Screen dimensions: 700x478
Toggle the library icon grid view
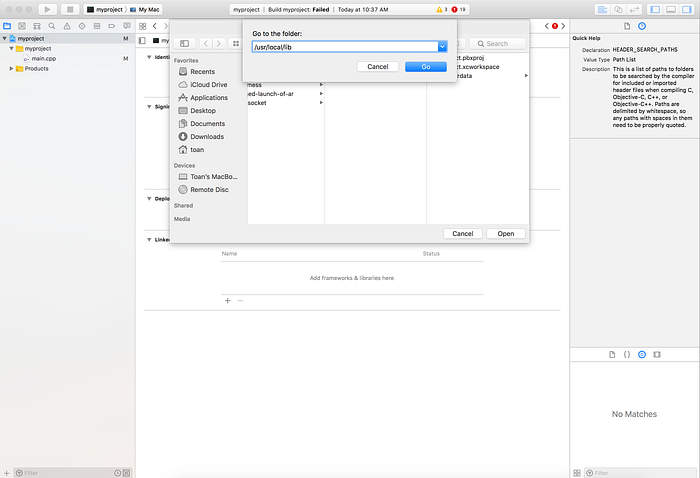tap(577, 473)
